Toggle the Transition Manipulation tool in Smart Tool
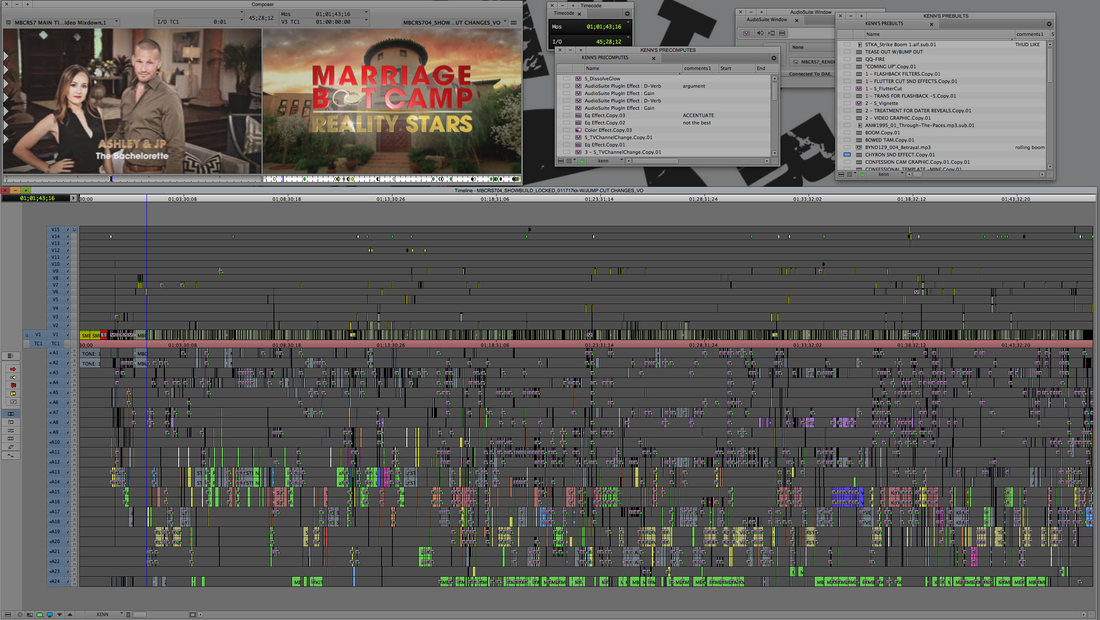 tap(13, 402)
